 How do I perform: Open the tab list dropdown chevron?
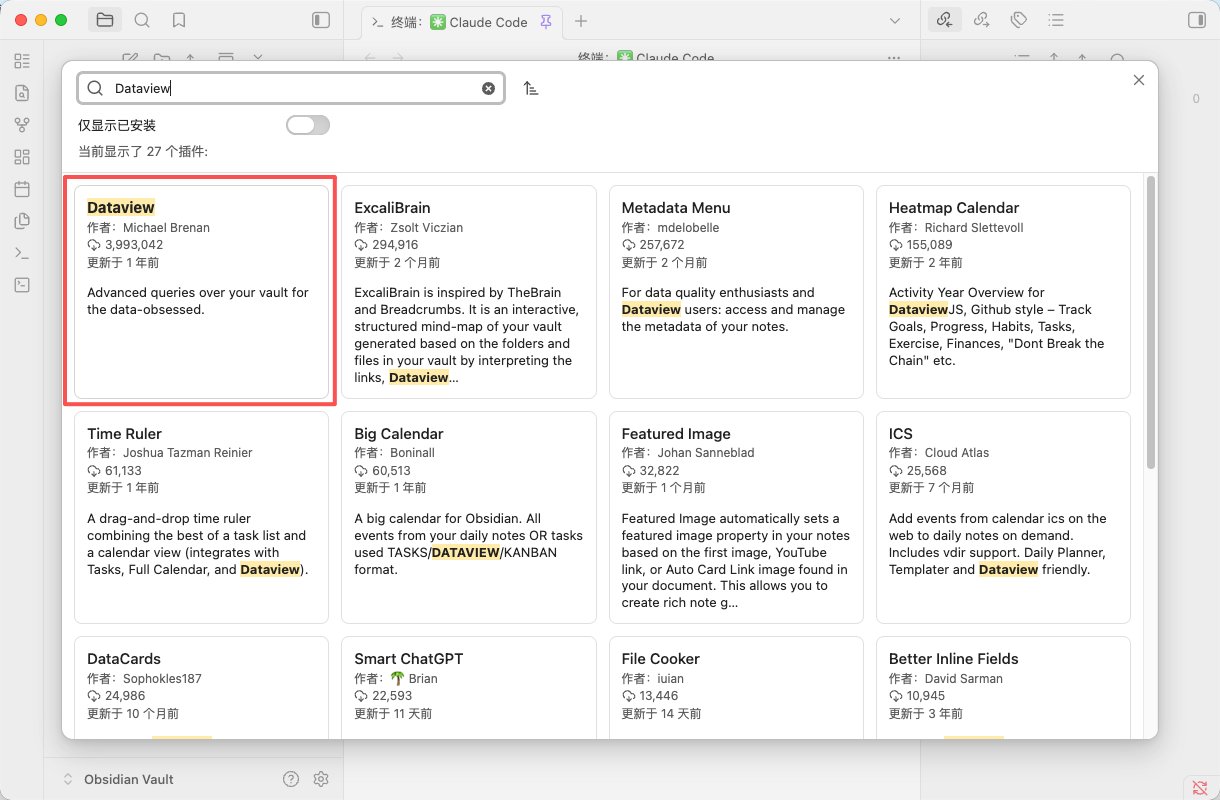pos(895,21)
